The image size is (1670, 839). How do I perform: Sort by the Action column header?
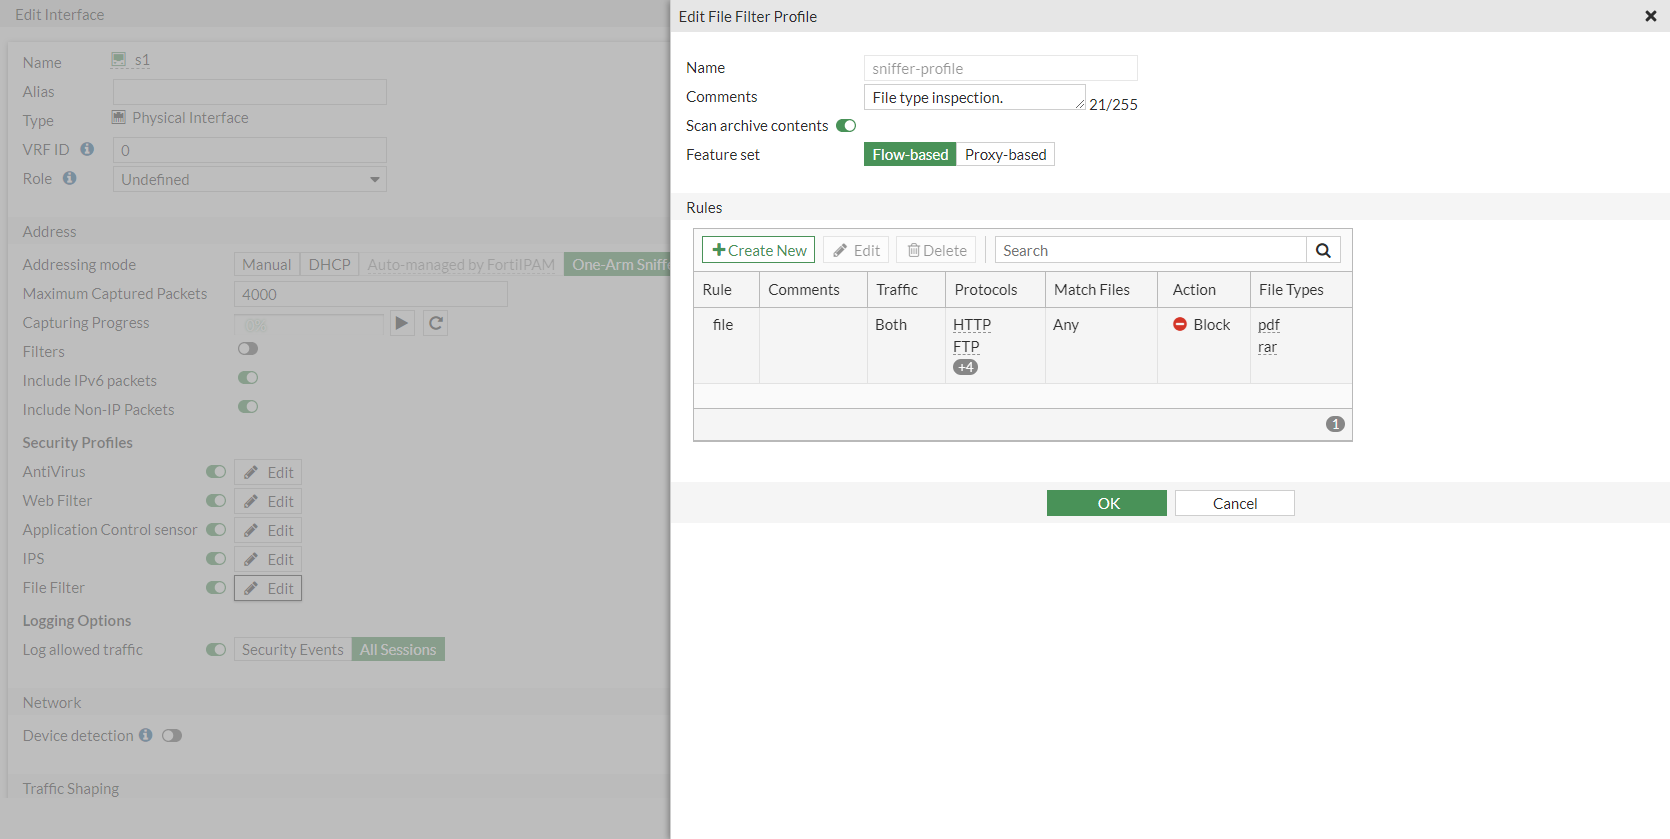[x=1204, y=290]
